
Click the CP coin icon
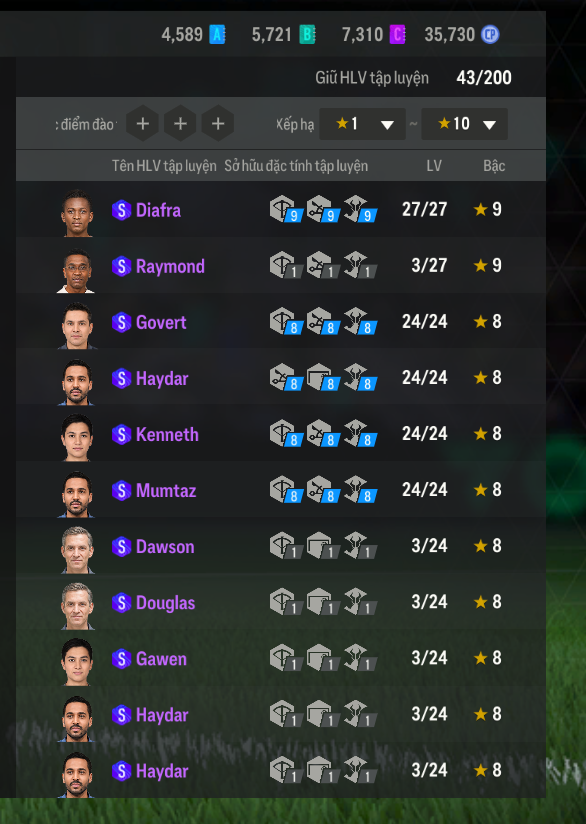tap(490, 35)
